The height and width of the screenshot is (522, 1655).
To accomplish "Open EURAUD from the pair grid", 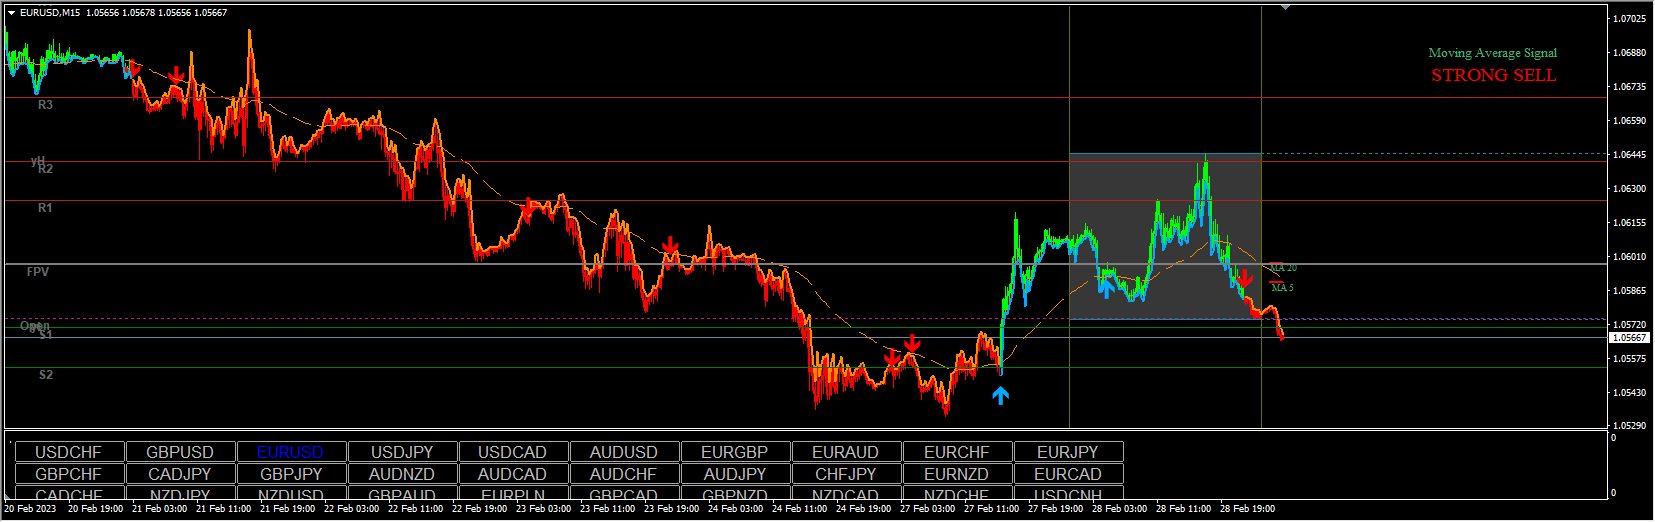I will pyautogui.click(x=846, y=452).
